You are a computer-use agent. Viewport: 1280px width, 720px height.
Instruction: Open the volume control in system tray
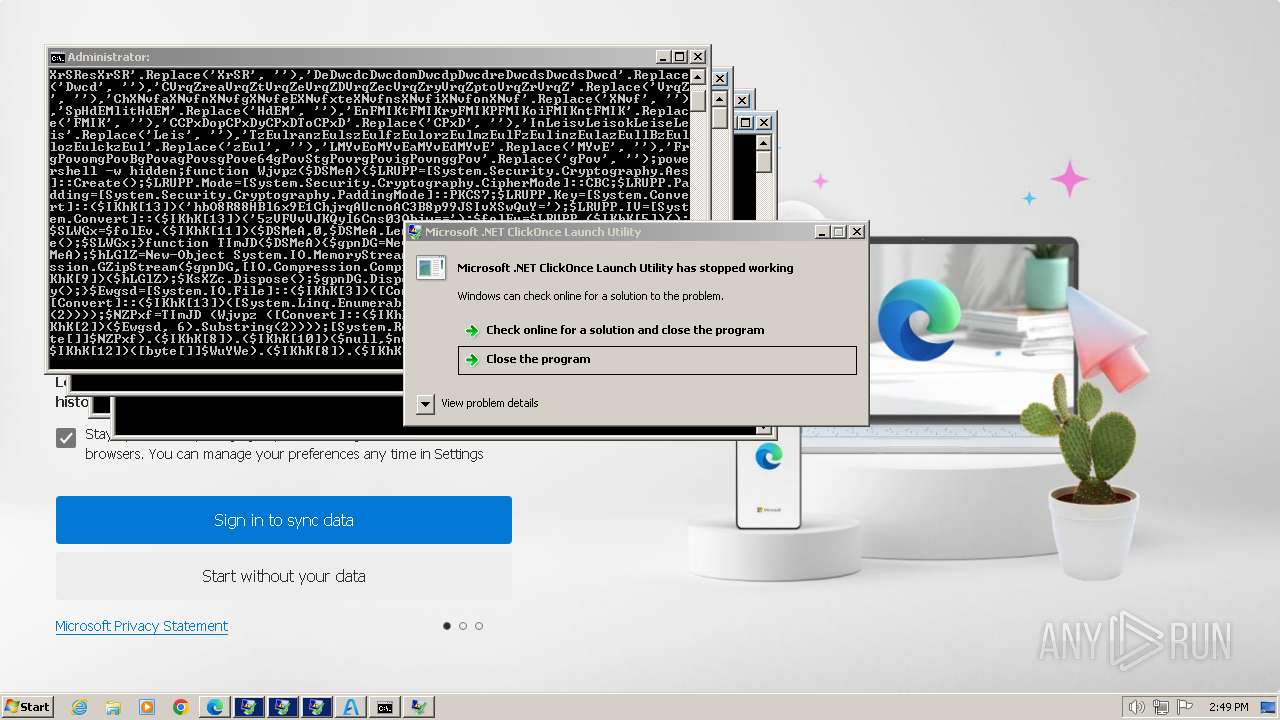(x=1136, y=707)
